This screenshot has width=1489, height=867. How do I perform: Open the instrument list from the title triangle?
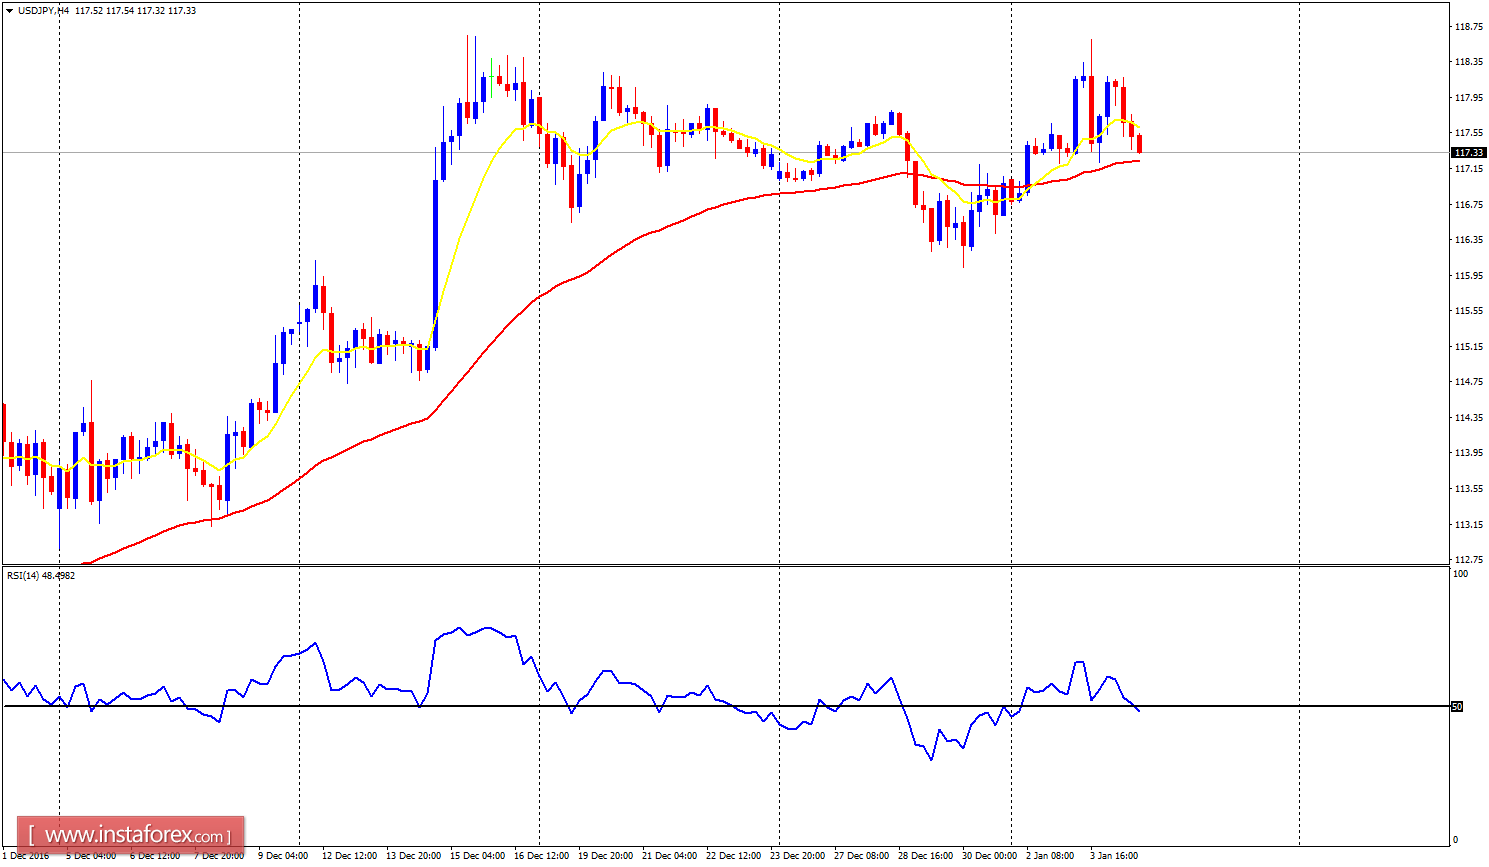tap(10, 10)
